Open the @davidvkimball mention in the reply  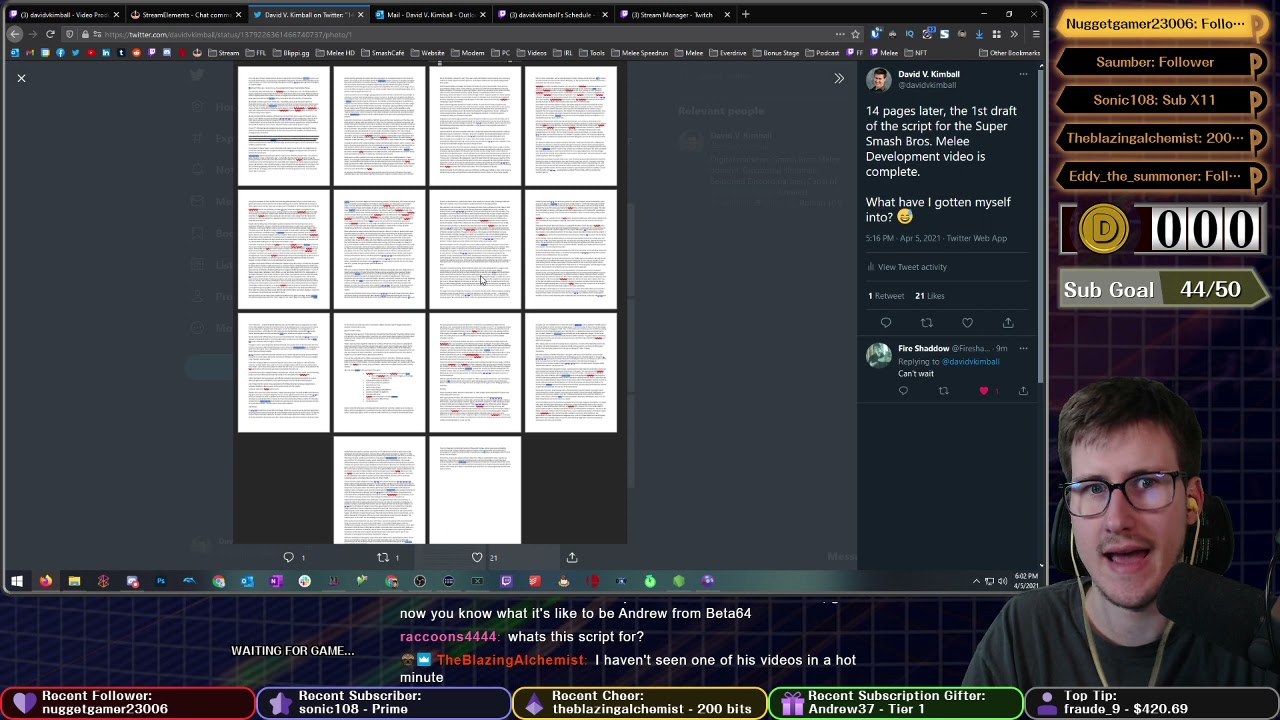coord(970,361)
